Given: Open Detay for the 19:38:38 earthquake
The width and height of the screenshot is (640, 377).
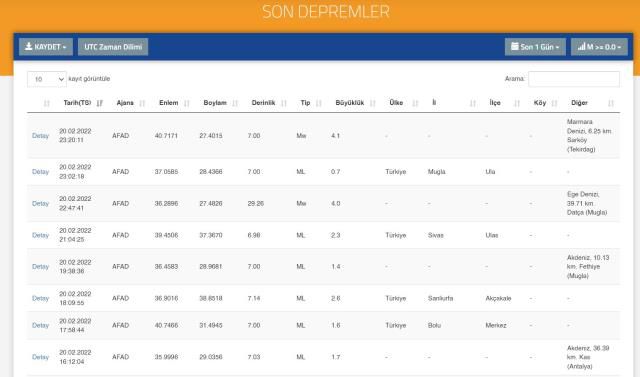Looking at the screenshot, I should pyautogui.click(x=40, y=267).
